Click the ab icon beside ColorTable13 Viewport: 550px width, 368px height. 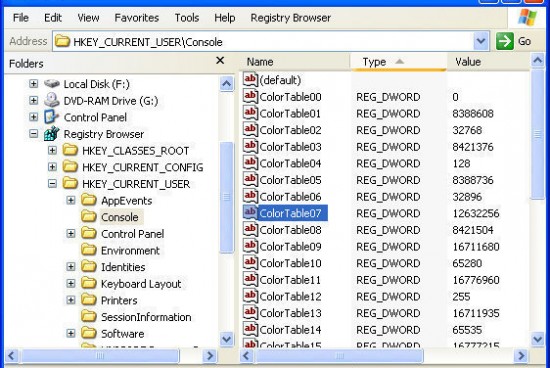coord(250,313)
